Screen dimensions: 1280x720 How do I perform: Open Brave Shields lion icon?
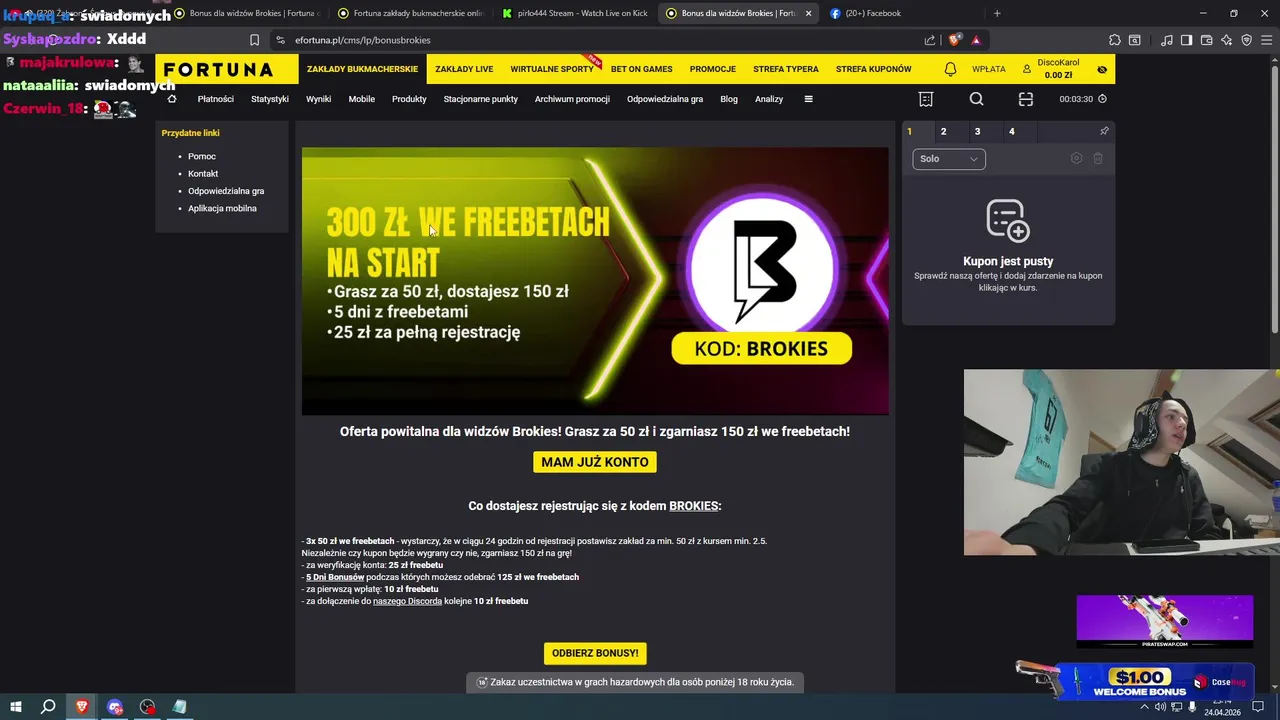click(954, 40)
